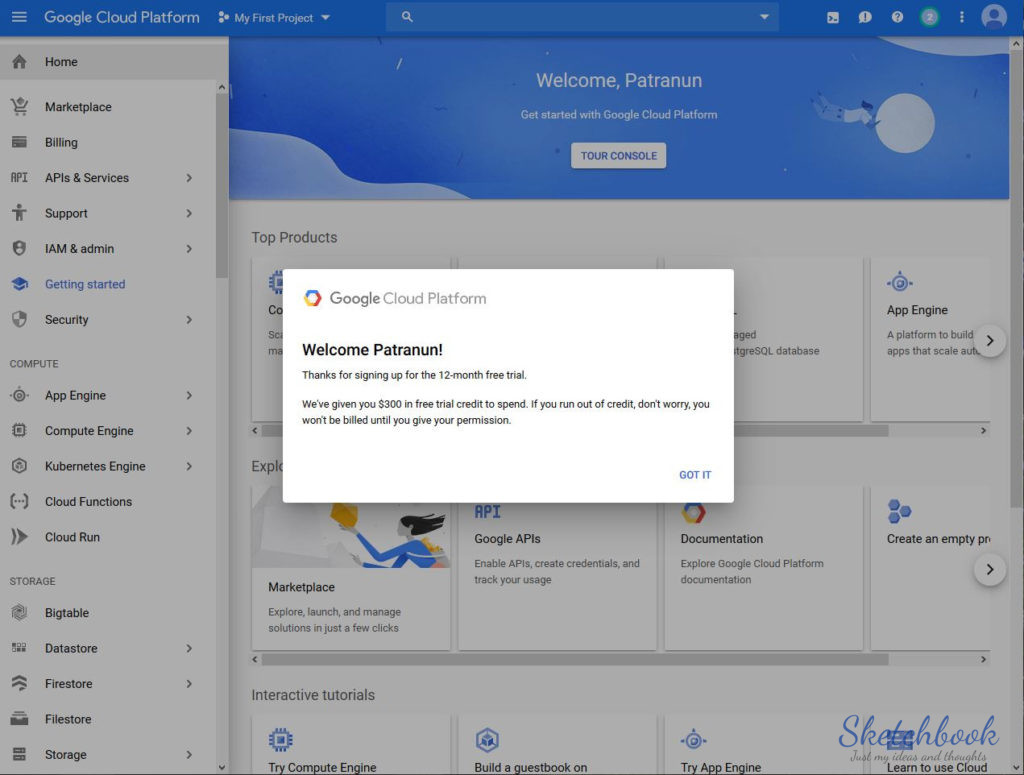
Task: Expand the IAM & admin submenu chevron
Action: (x=189, y=249)
